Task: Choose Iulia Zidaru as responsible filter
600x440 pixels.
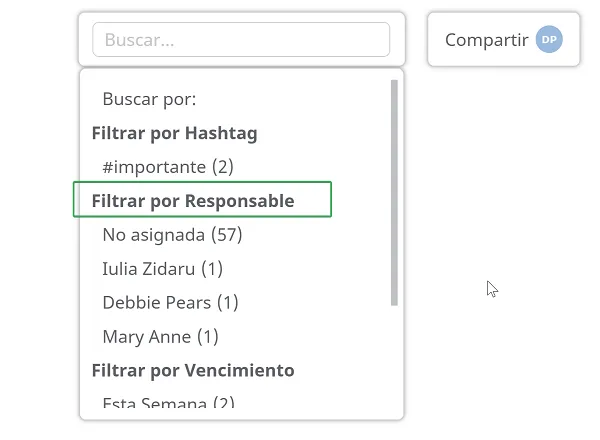Action: click(x=162, y=269)
